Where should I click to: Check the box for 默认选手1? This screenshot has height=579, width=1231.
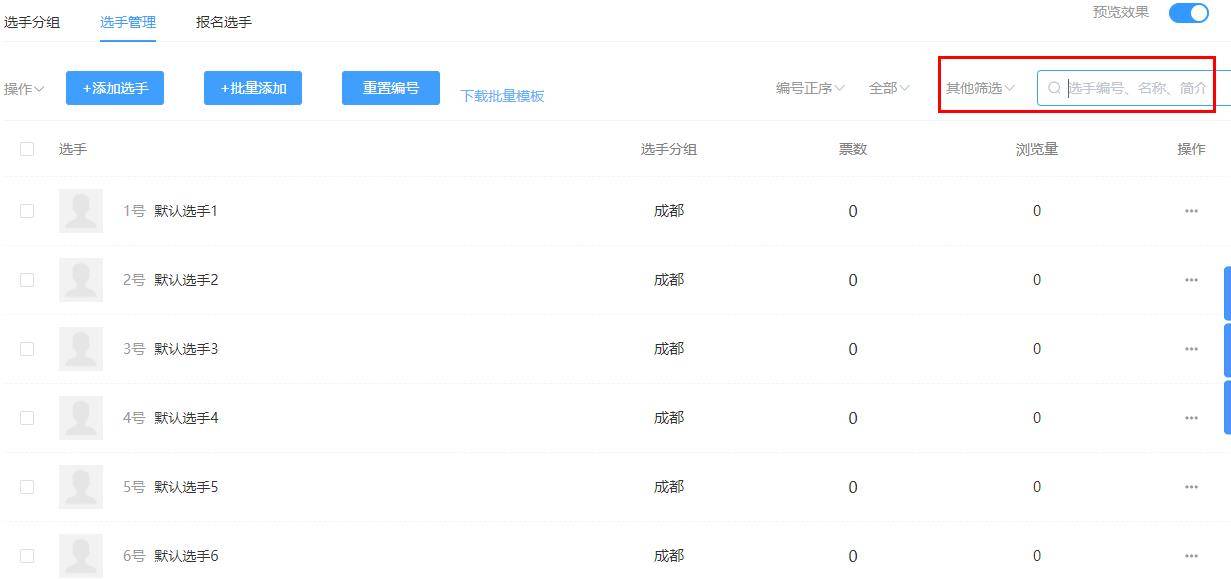tap(27, 211)
